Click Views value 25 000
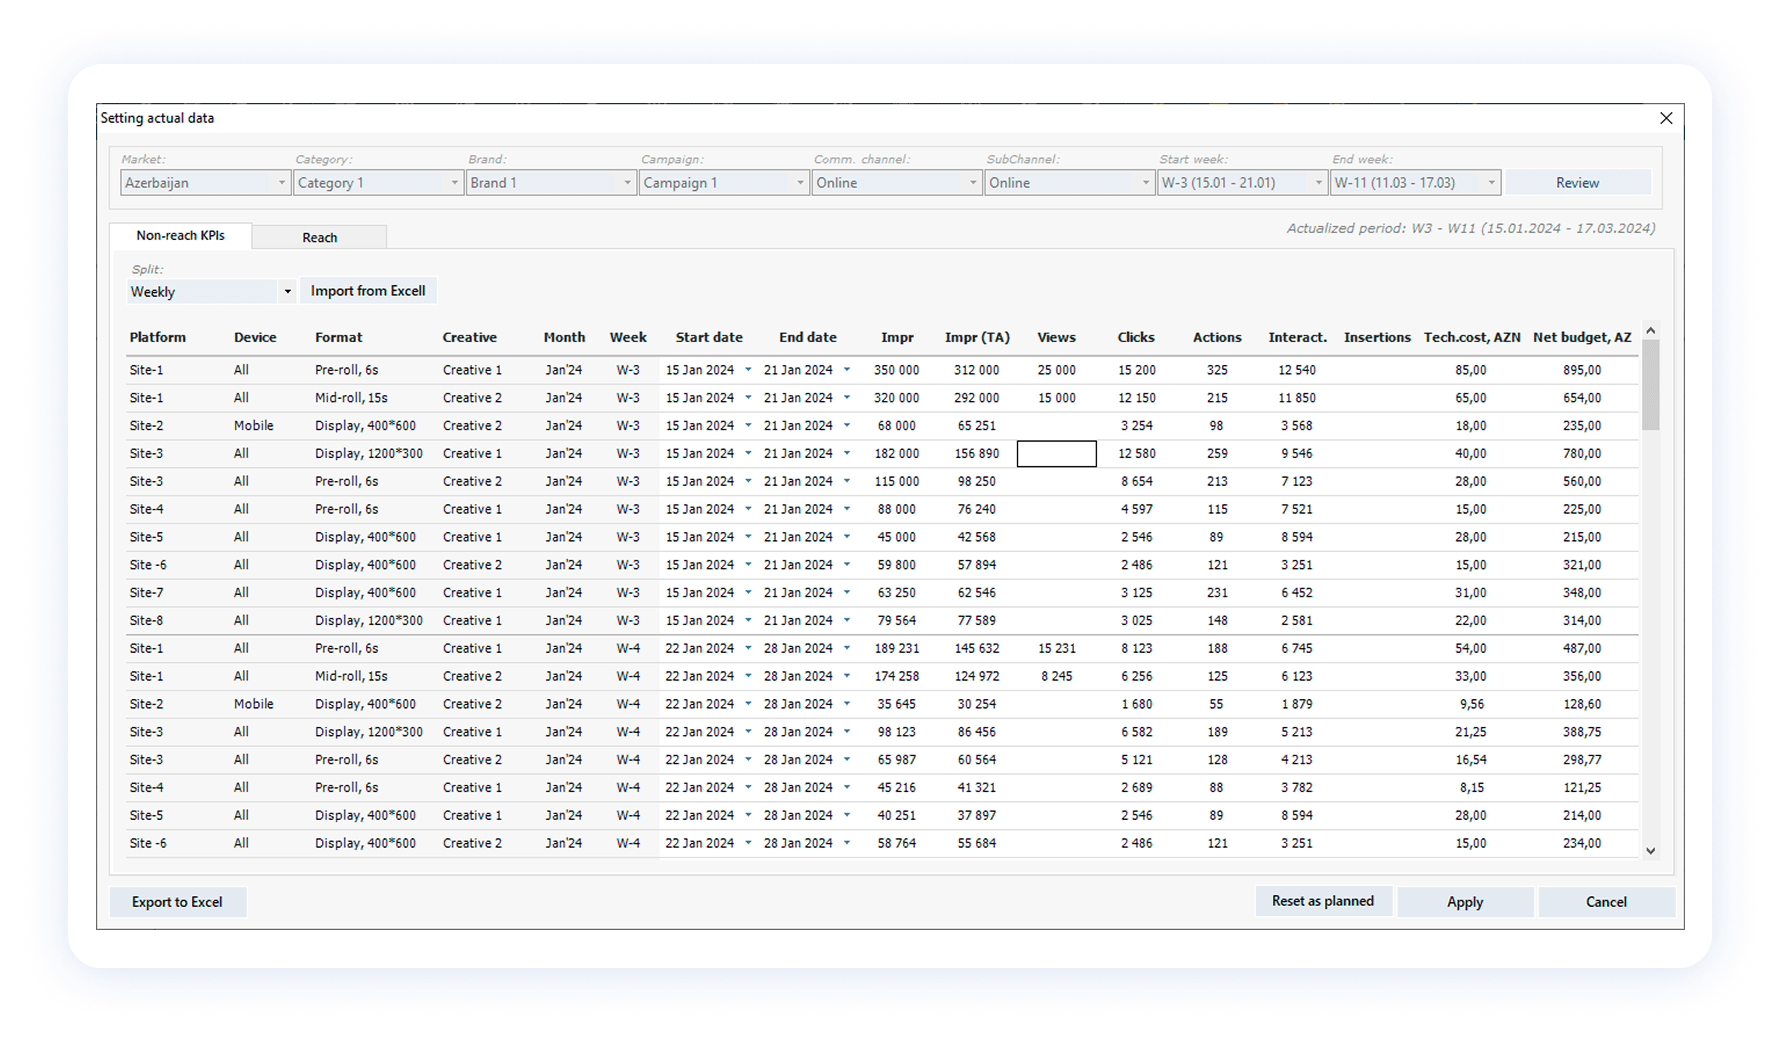Screen dimensions: 1780x1040 click(1057, 370)
